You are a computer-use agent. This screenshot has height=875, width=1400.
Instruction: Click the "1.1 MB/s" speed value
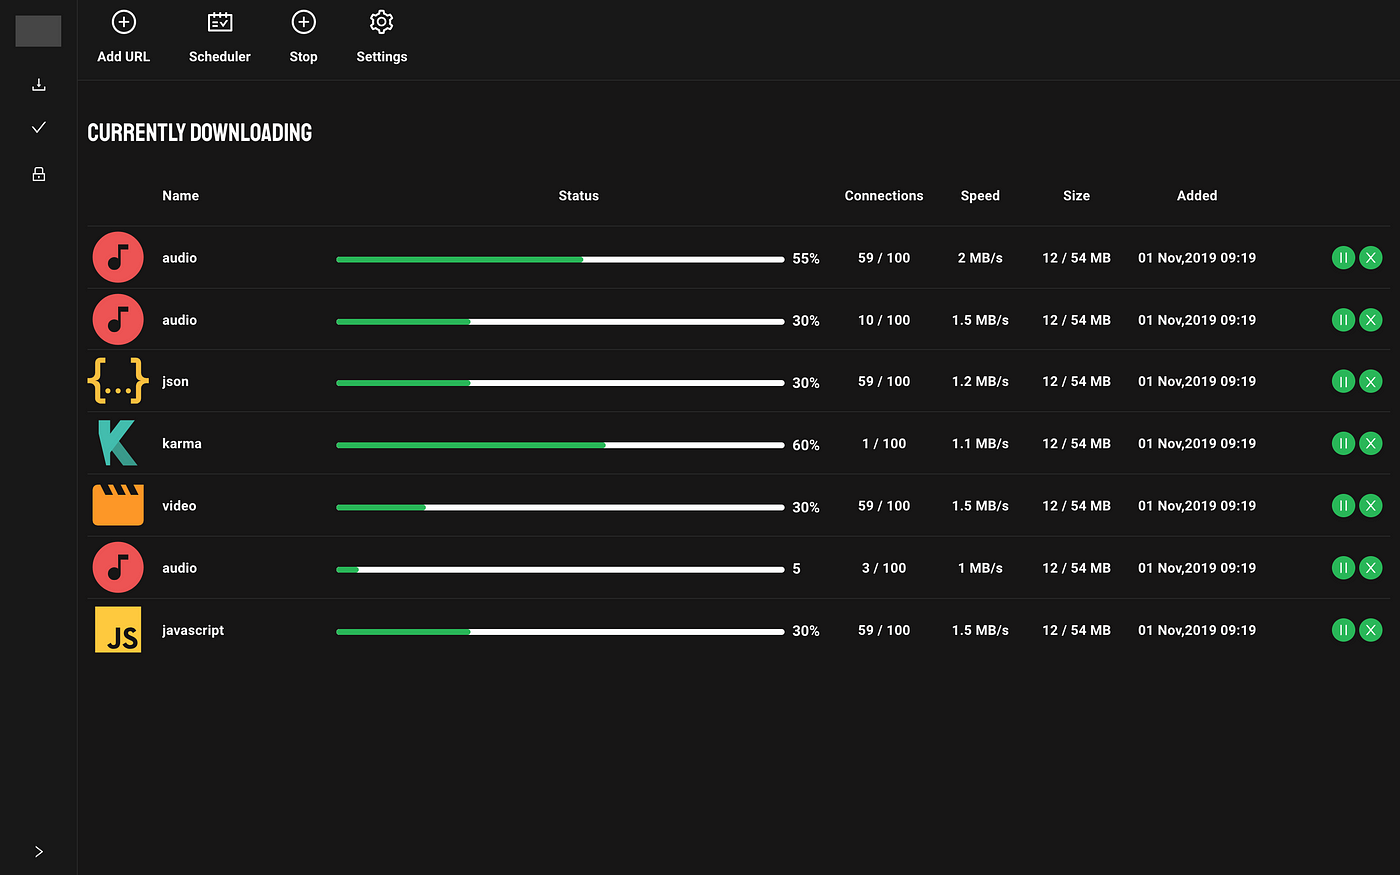click(980, 444)
